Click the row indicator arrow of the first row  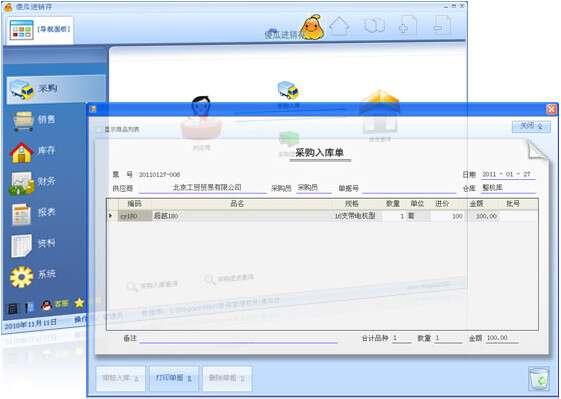pos(111,216)
